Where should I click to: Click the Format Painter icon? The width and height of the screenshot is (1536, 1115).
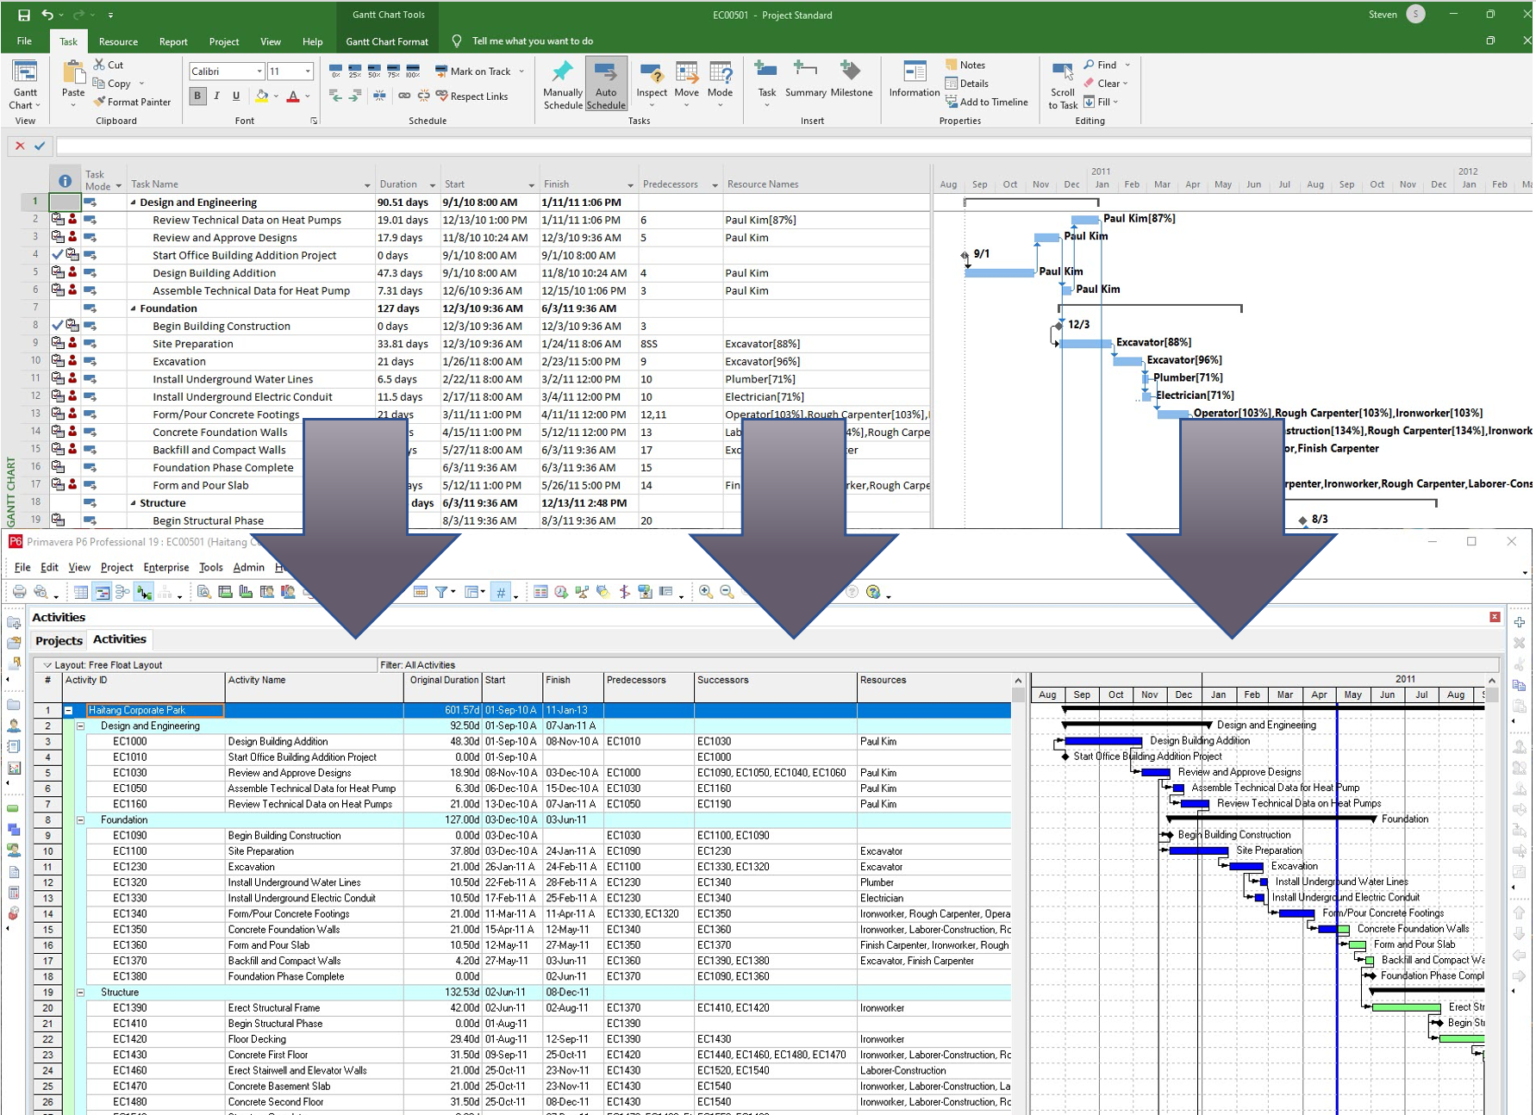tap(99, 102)
